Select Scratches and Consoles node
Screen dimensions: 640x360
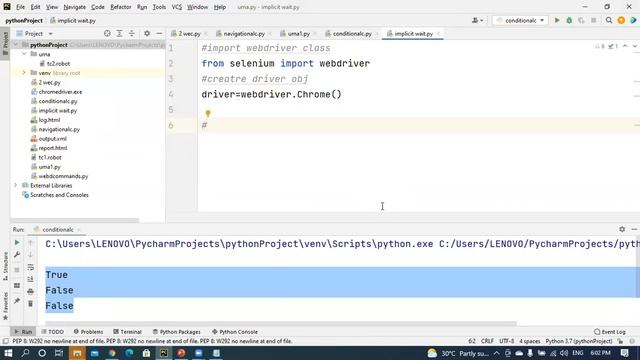click(x=59, y=195)
